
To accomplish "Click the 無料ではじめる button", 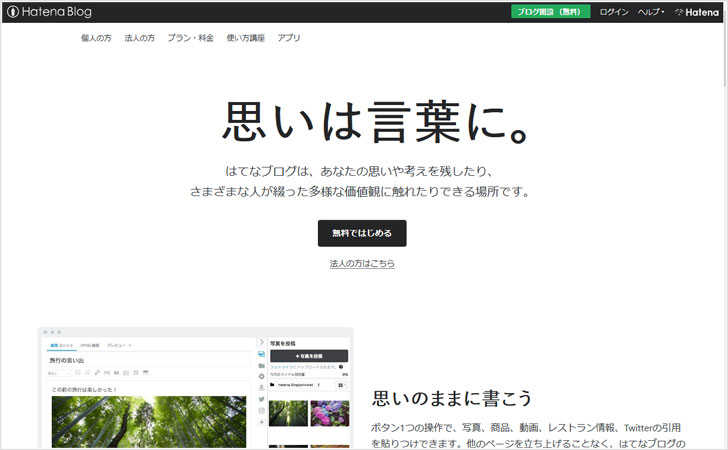I will pos(362,233).
